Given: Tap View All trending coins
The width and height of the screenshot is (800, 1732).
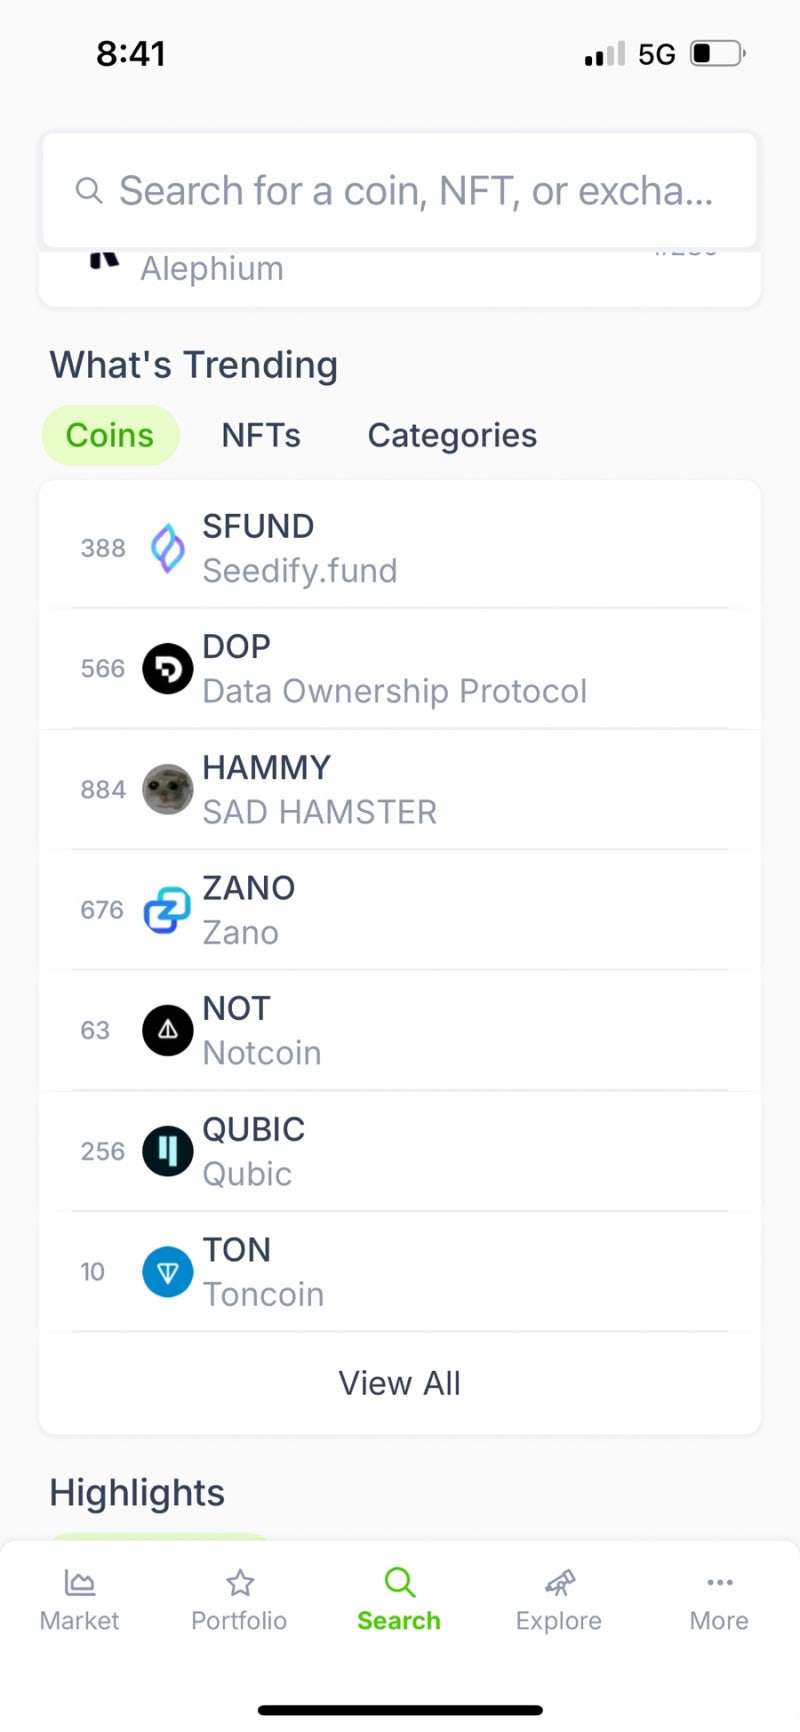Looking at the screenshot, I should [399, 1382].
